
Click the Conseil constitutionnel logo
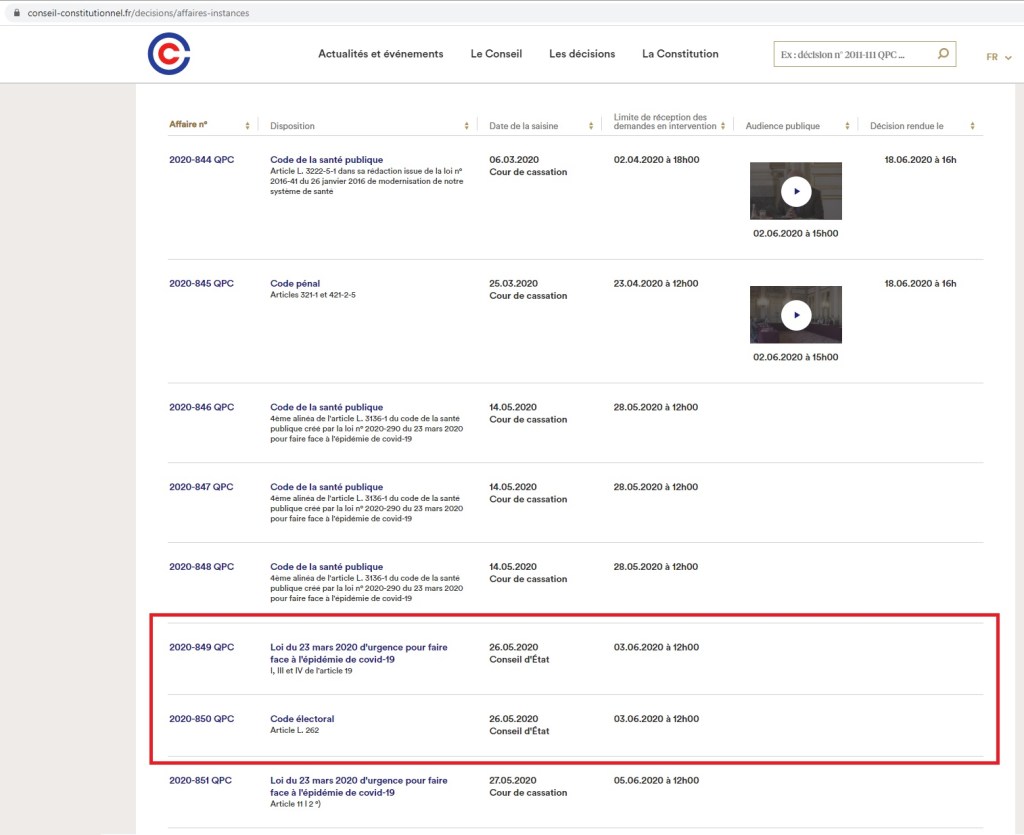coord(168,55)
